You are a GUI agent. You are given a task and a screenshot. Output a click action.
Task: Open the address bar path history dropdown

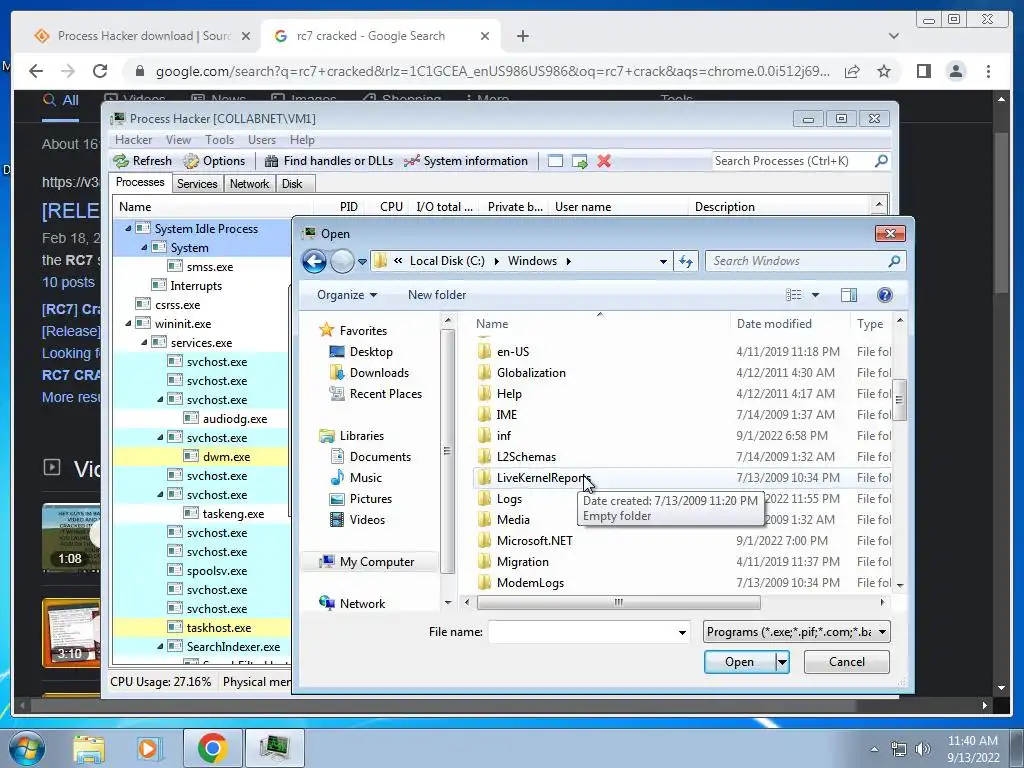[663, 261]
